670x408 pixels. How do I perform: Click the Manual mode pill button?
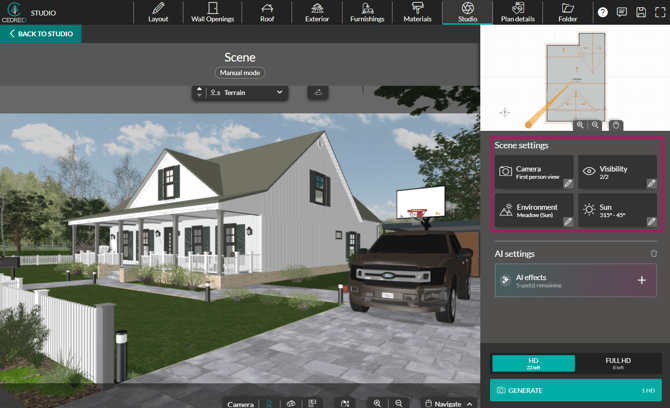point(240,73)
